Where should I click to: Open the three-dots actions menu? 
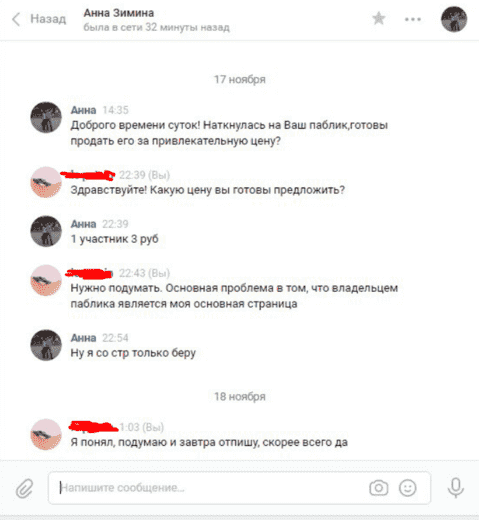[x=413, y=19]
